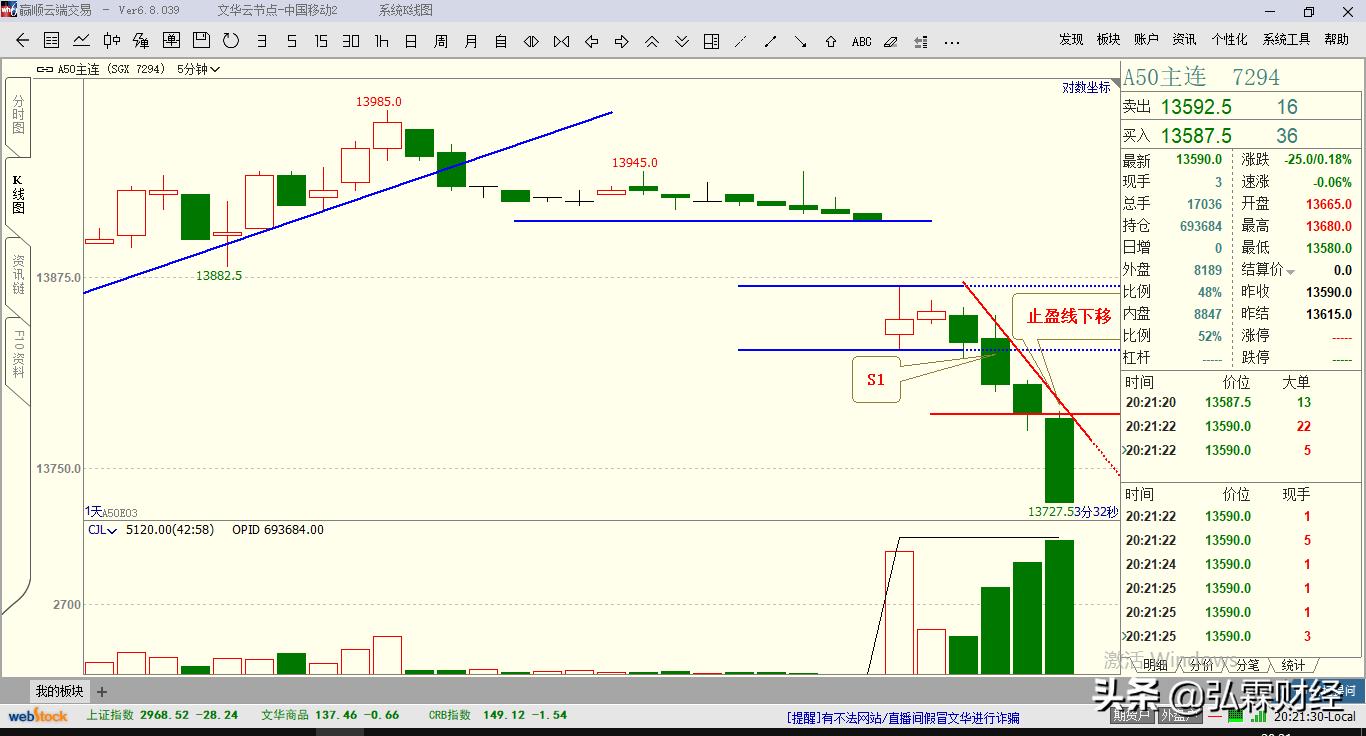
Task: Click the chain link icon beside A50主连
Action: [44, 69]
